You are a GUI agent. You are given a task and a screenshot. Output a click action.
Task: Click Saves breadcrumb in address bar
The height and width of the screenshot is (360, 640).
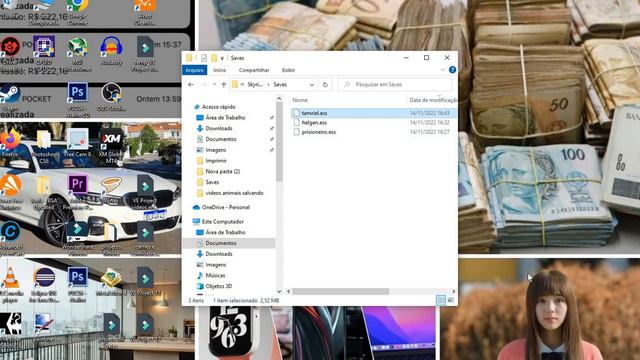tap(280, 84)
